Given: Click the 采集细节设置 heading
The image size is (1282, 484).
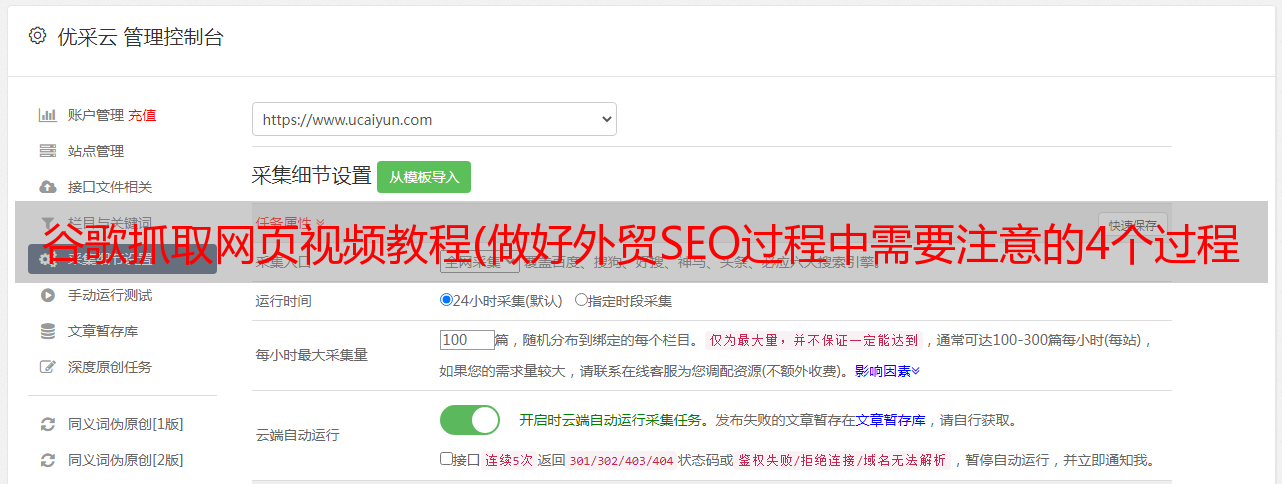Looking at the screenshot, I should [x=312, y=176].
